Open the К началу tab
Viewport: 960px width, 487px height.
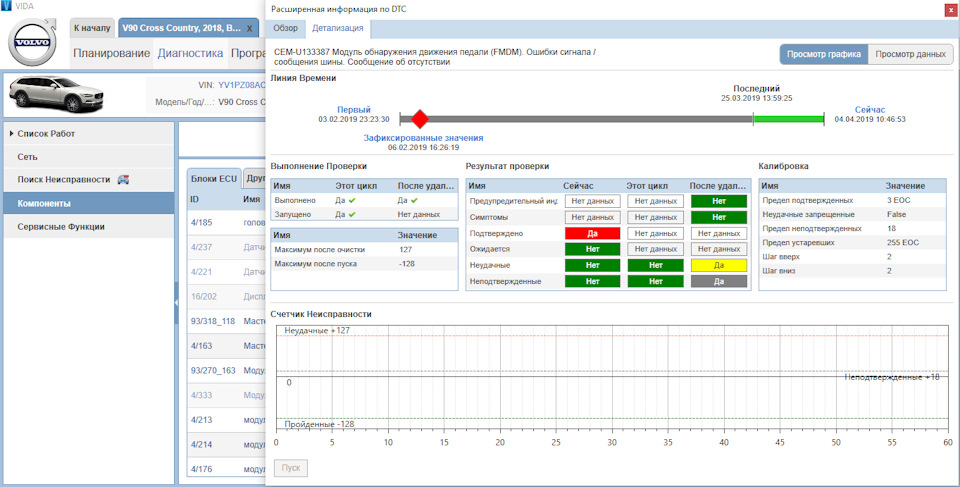92,28
